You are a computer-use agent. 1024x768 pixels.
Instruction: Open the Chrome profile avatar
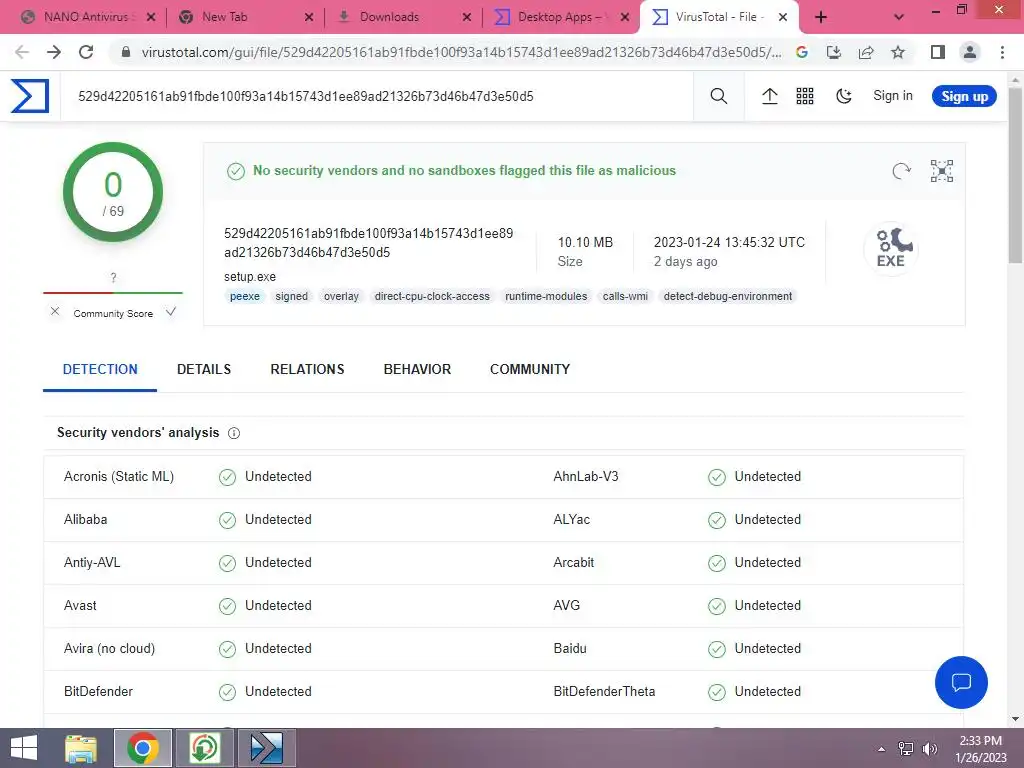tap(970, 52)
